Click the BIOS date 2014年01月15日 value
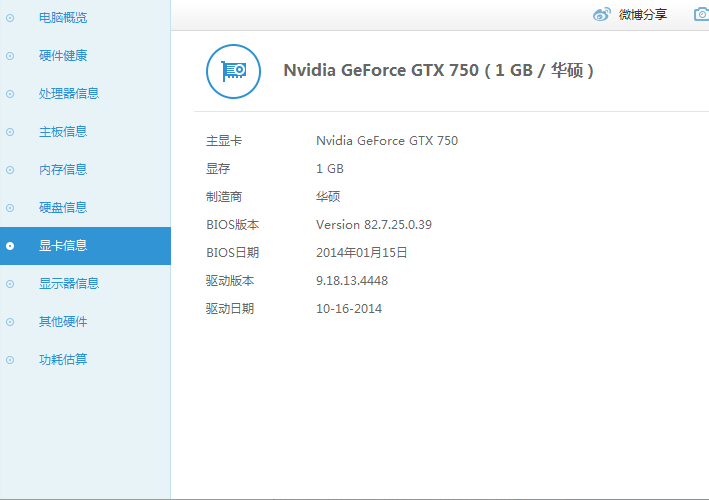Screen dimensions: 709x500 click(361, 253)
